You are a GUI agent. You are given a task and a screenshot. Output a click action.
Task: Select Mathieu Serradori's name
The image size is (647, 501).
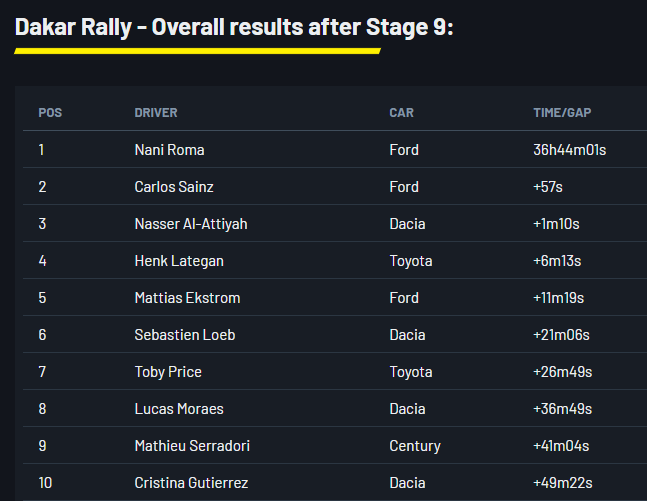tap(192, 446)
